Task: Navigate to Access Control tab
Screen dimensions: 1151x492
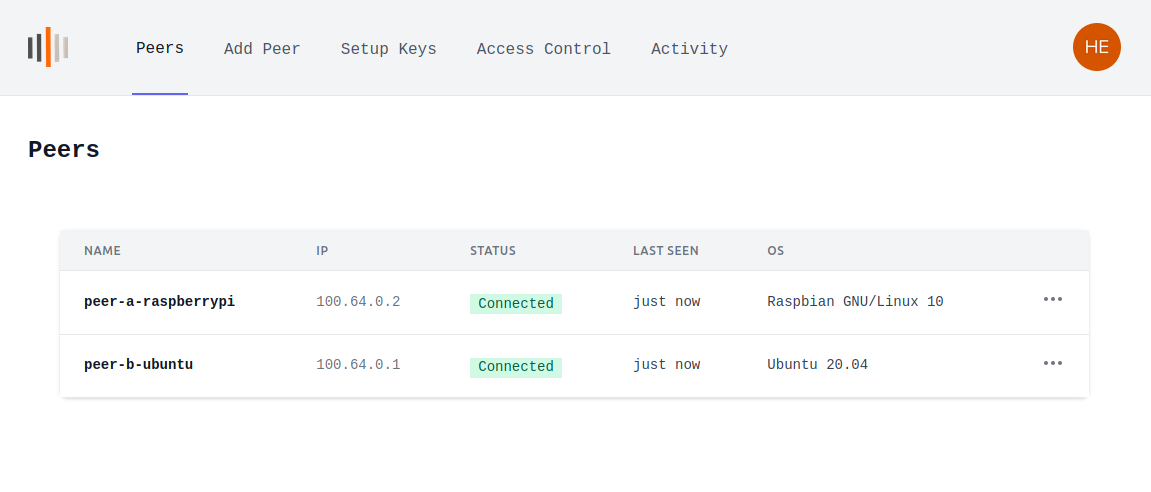Action: pyautogui.click(x=543, y=49)
